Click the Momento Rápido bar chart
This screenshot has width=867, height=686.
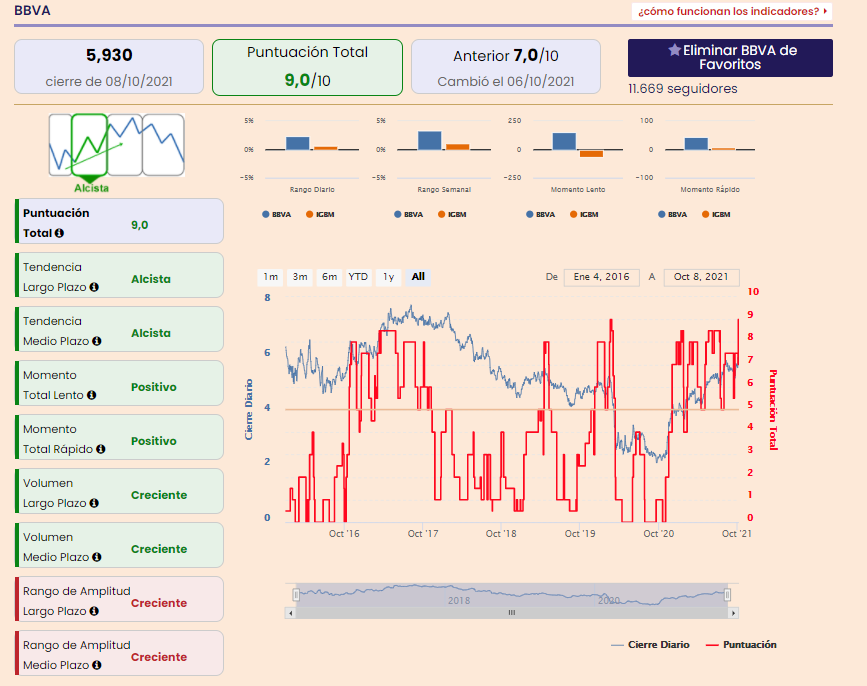point(710,149)
